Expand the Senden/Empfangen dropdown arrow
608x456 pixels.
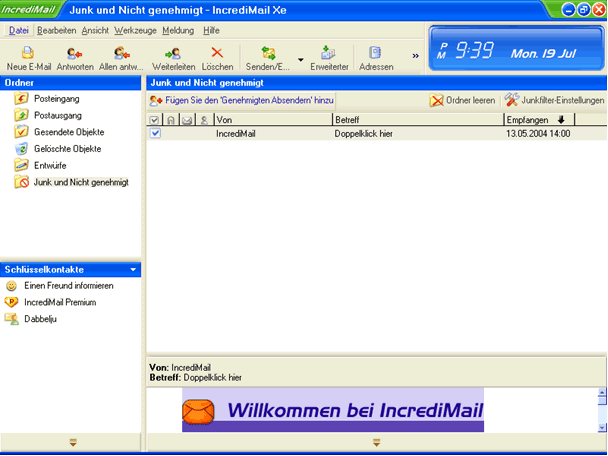point(301,59)
